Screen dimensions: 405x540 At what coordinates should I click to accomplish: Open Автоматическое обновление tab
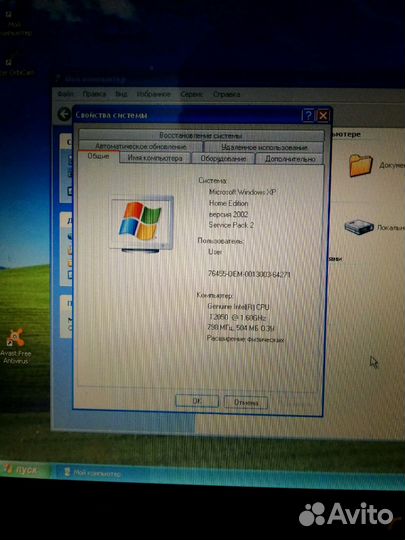click(141, 146)
